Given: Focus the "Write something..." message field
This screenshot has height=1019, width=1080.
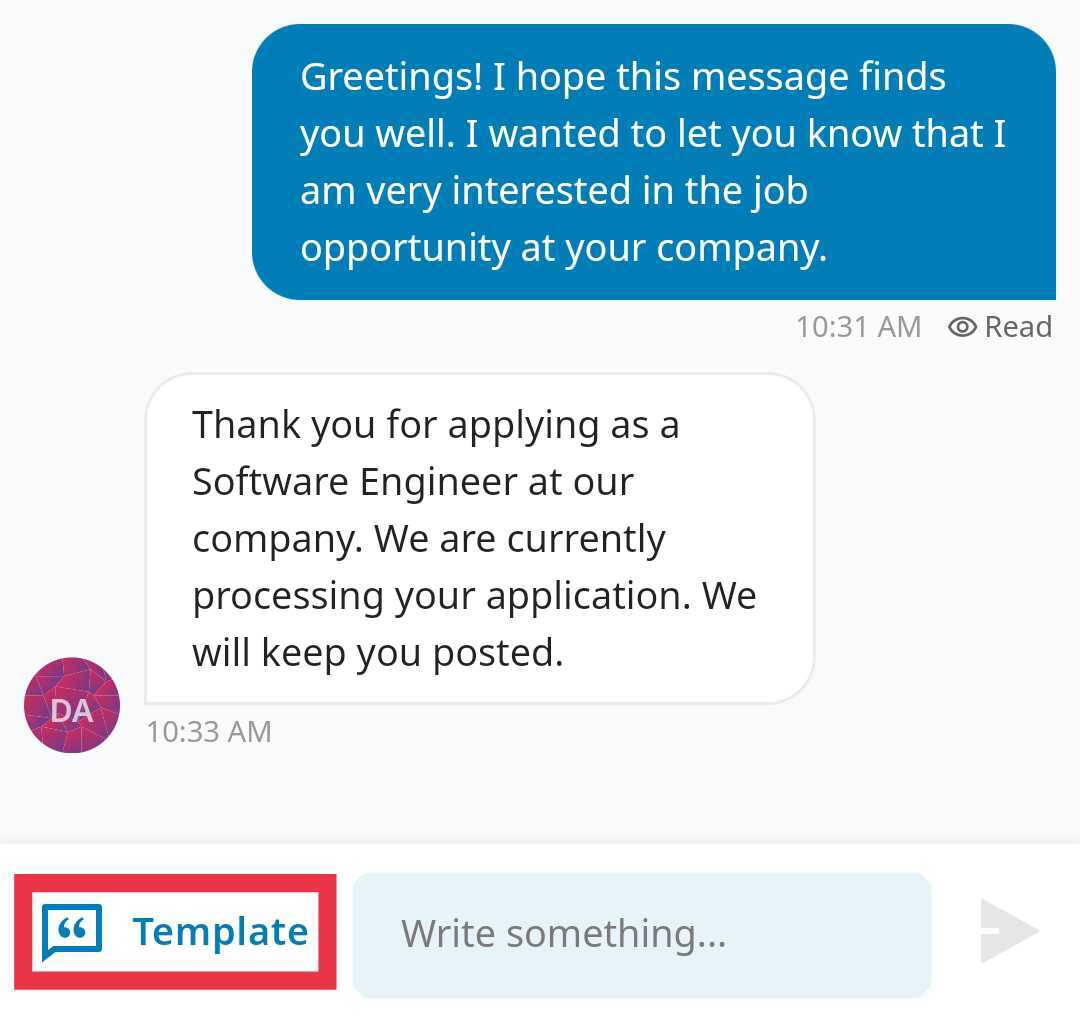Looking at the screenshot, I should point(642,934).
